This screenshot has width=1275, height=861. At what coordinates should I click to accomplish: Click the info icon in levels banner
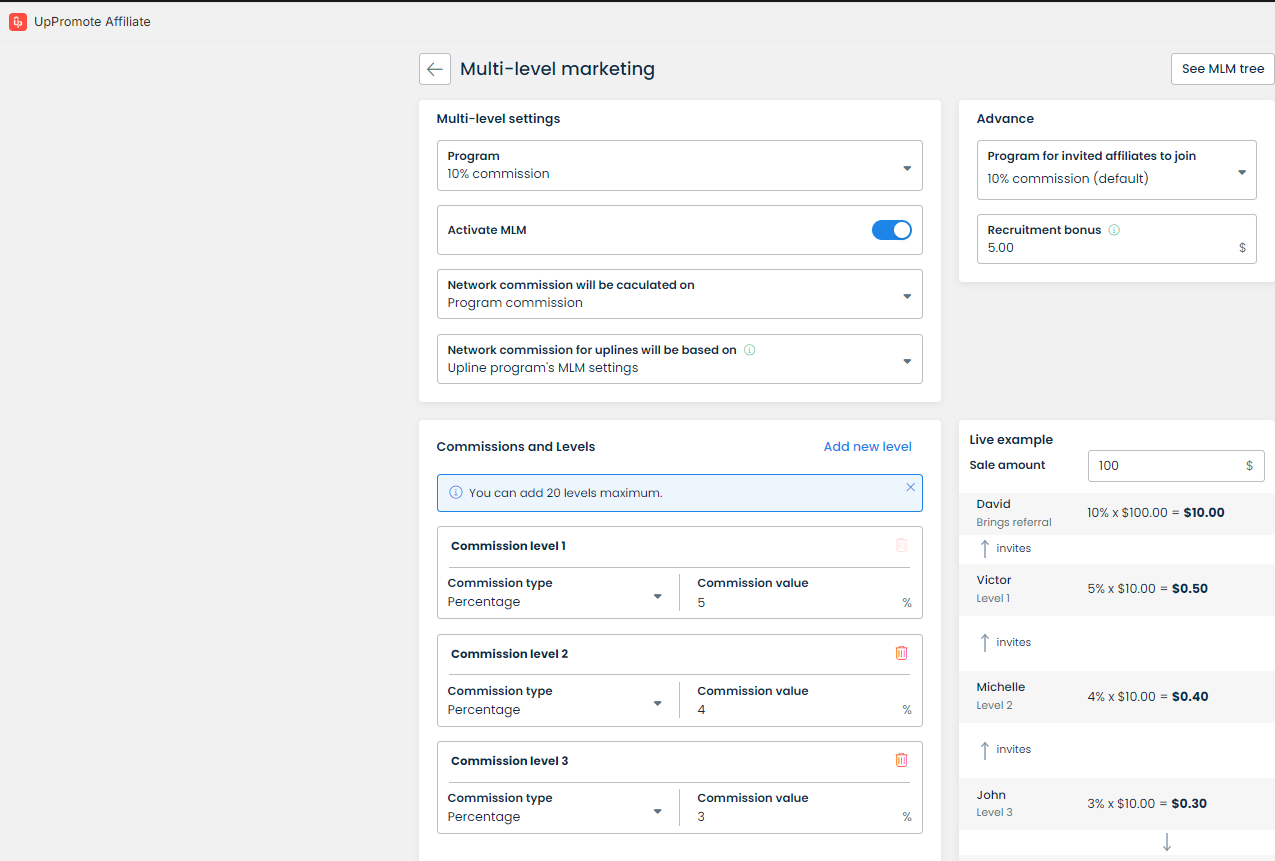456,493
